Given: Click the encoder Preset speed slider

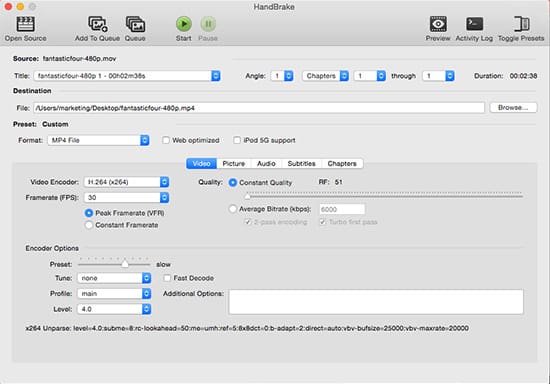Looking at the screenshot, I should (x=114, y=264).
